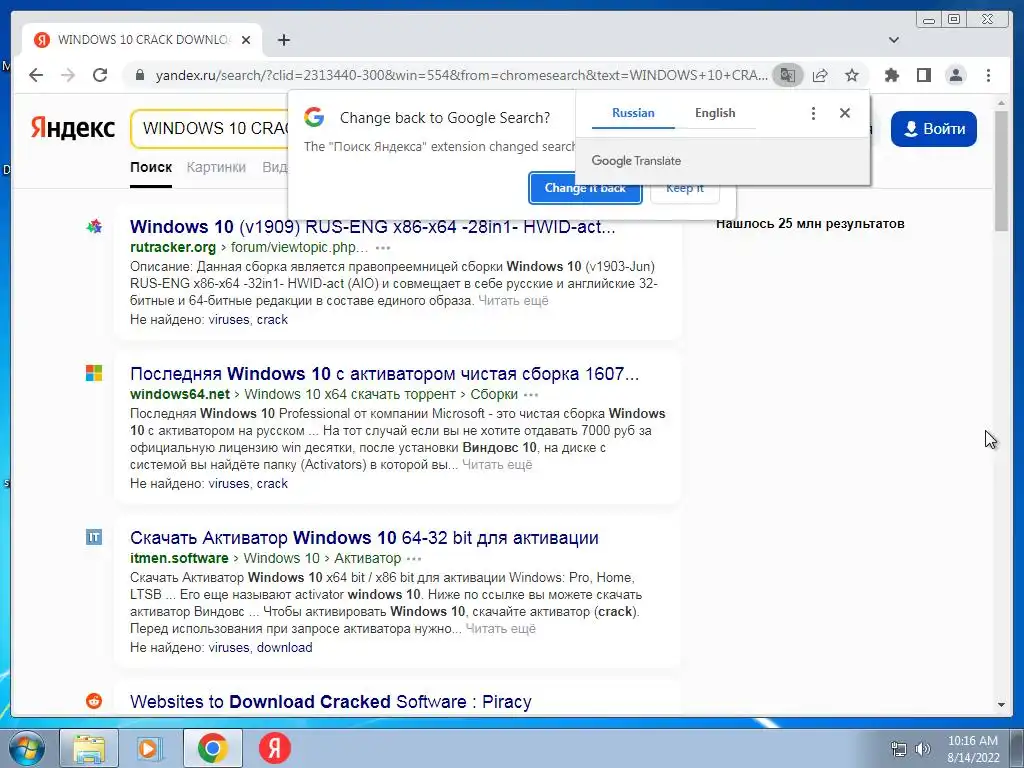Close the Google Translate popup
This screenshot has width=1024, height=768.
click(x=844, y=113)
